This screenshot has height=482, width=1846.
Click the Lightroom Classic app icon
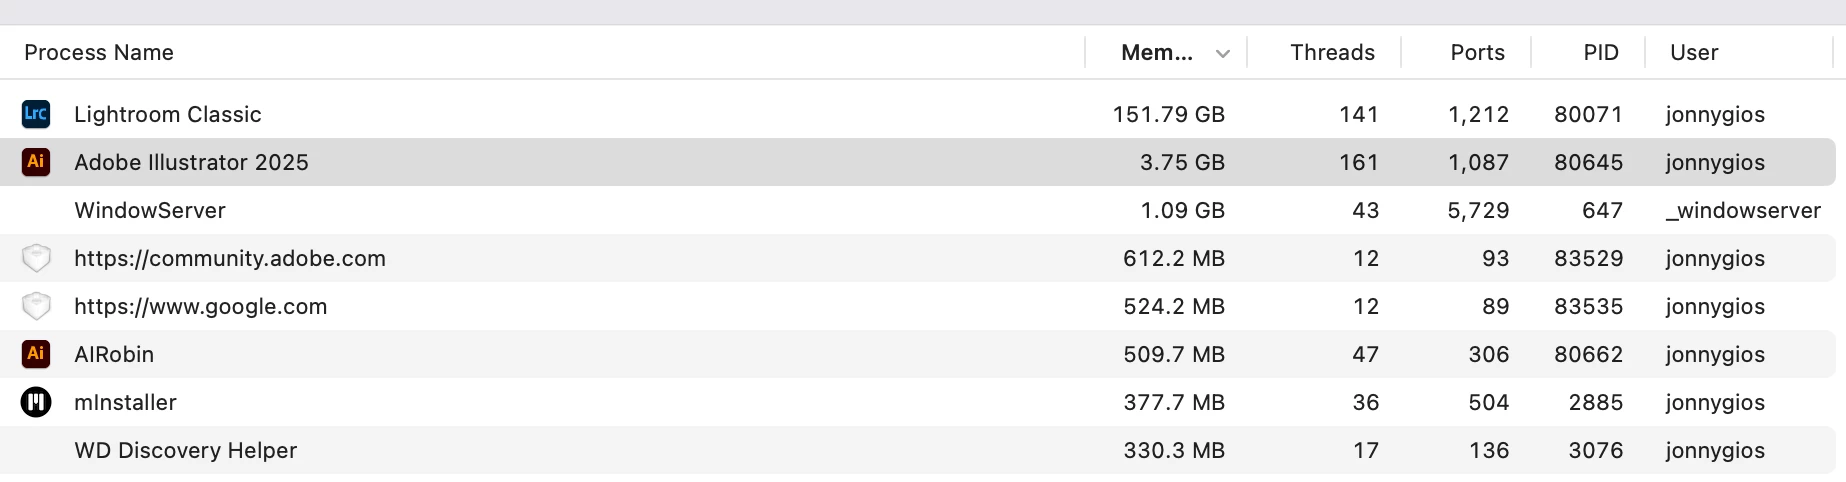coord(36,114)
